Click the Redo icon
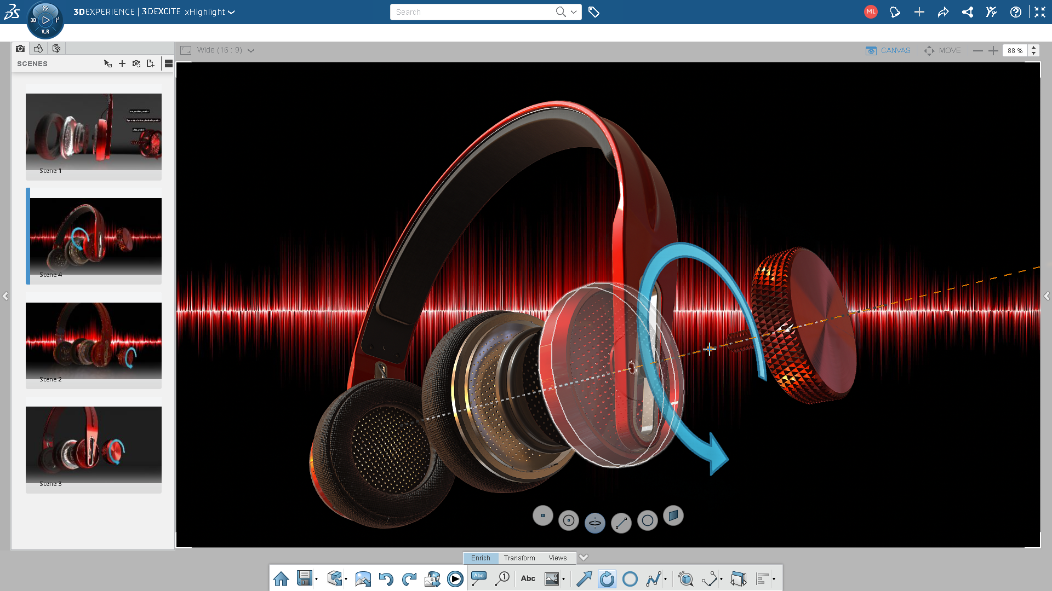This screenshot has width=1052, height=591. coord(409,578)
